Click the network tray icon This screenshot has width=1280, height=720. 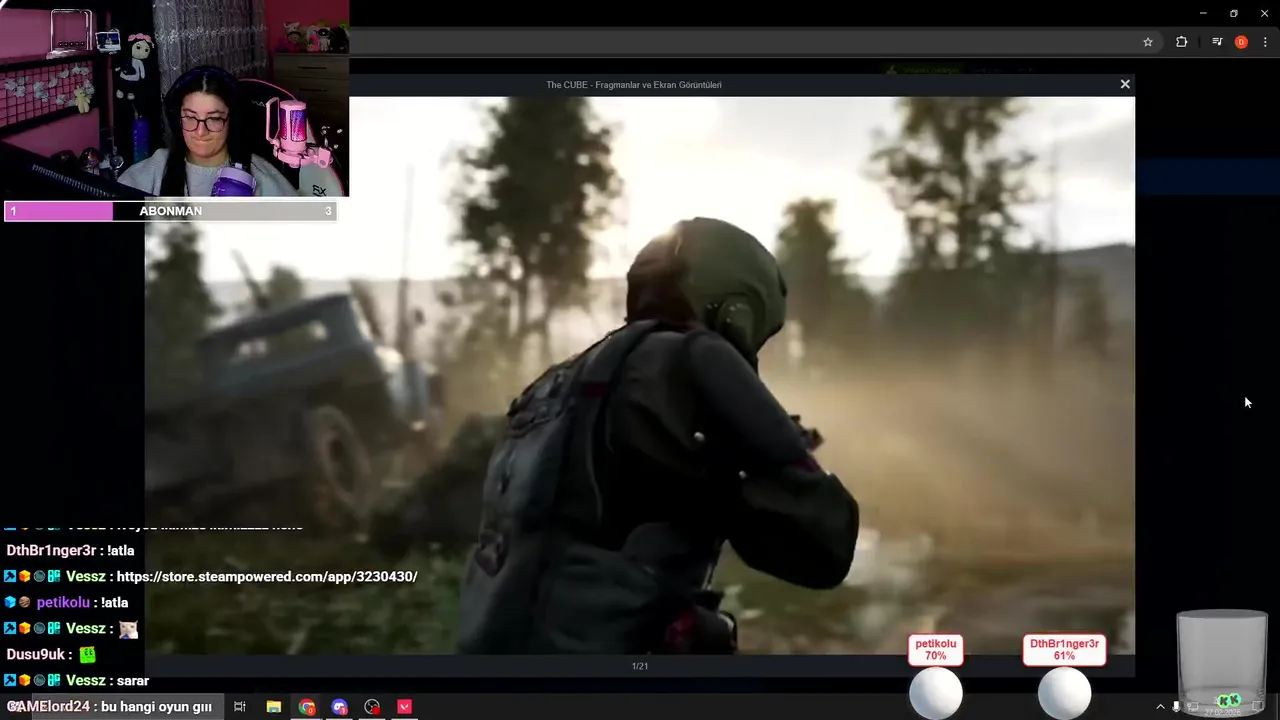coord(1194,706)
